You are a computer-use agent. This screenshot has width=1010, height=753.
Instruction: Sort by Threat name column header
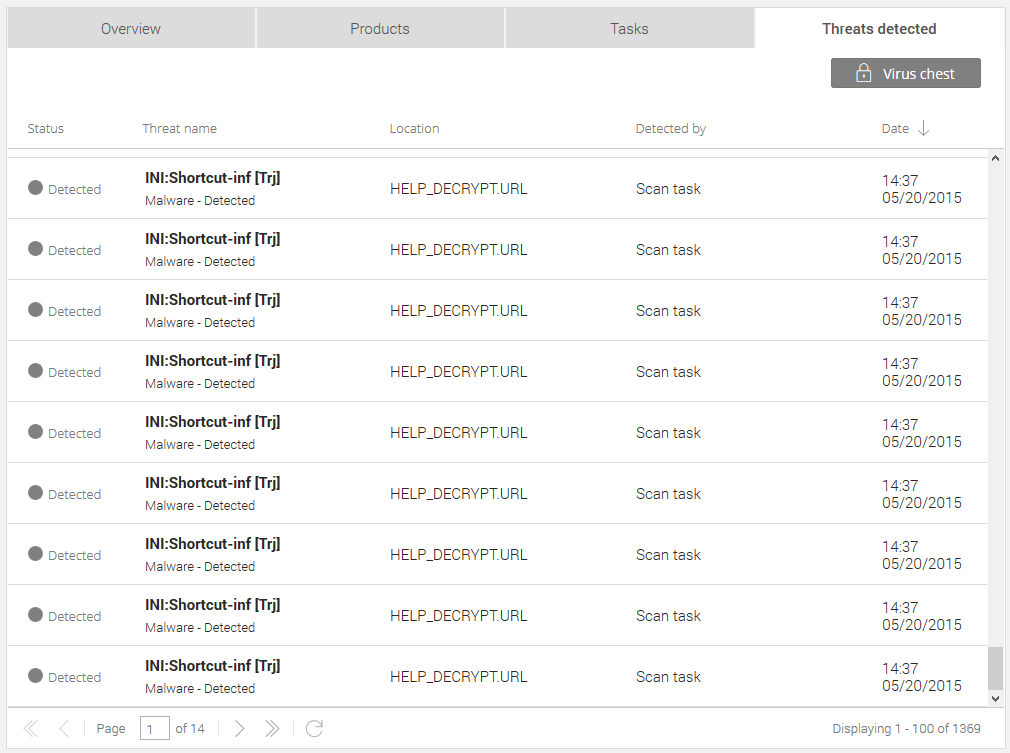pyautogui.click(x=179, y=128)
